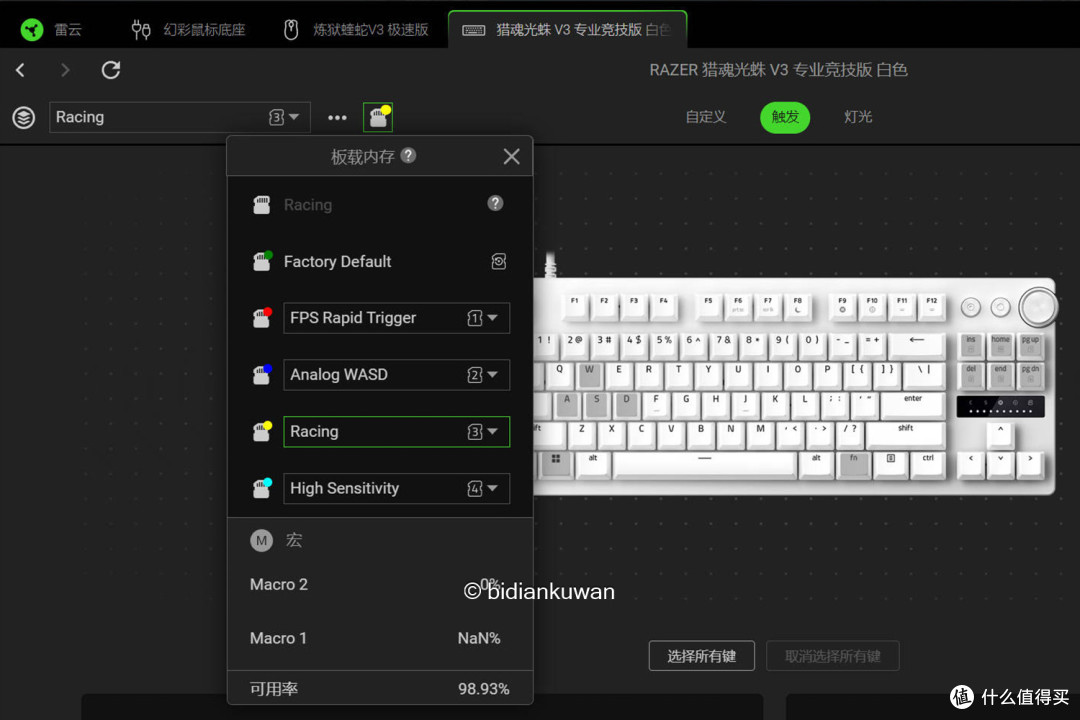Click the red slot icon for FPS Rapid Trigger
The image size is (1080, 720).
pos(262,318)
